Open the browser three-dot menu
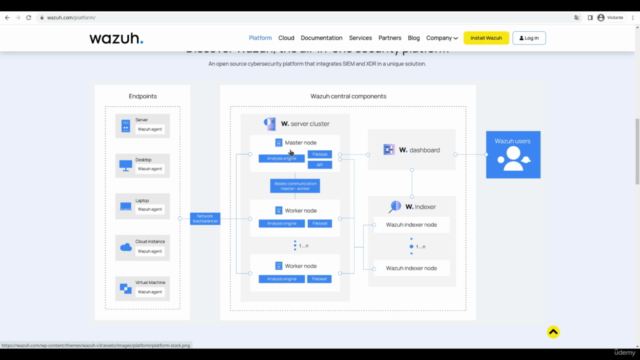The width and height of the screenshot is (640, 360). pyautogui.click(x=633, y=18)
